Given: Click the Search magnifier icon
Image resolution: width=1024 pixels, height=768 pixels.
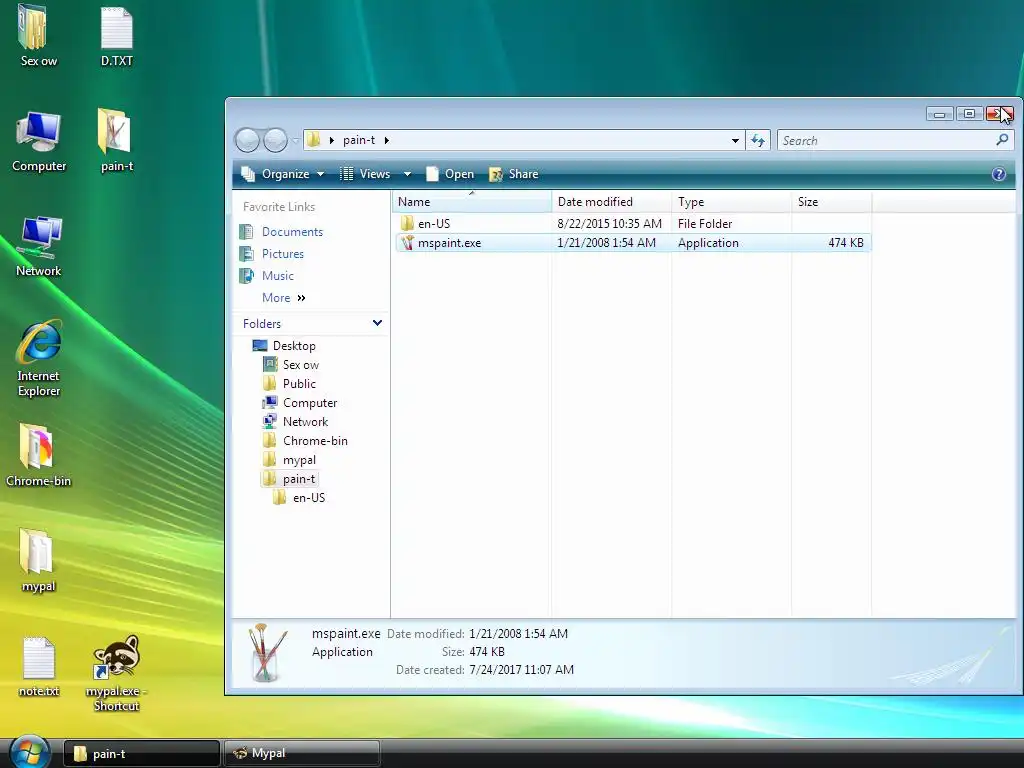Looking at the screenshot, I should tap(1002, 140).
